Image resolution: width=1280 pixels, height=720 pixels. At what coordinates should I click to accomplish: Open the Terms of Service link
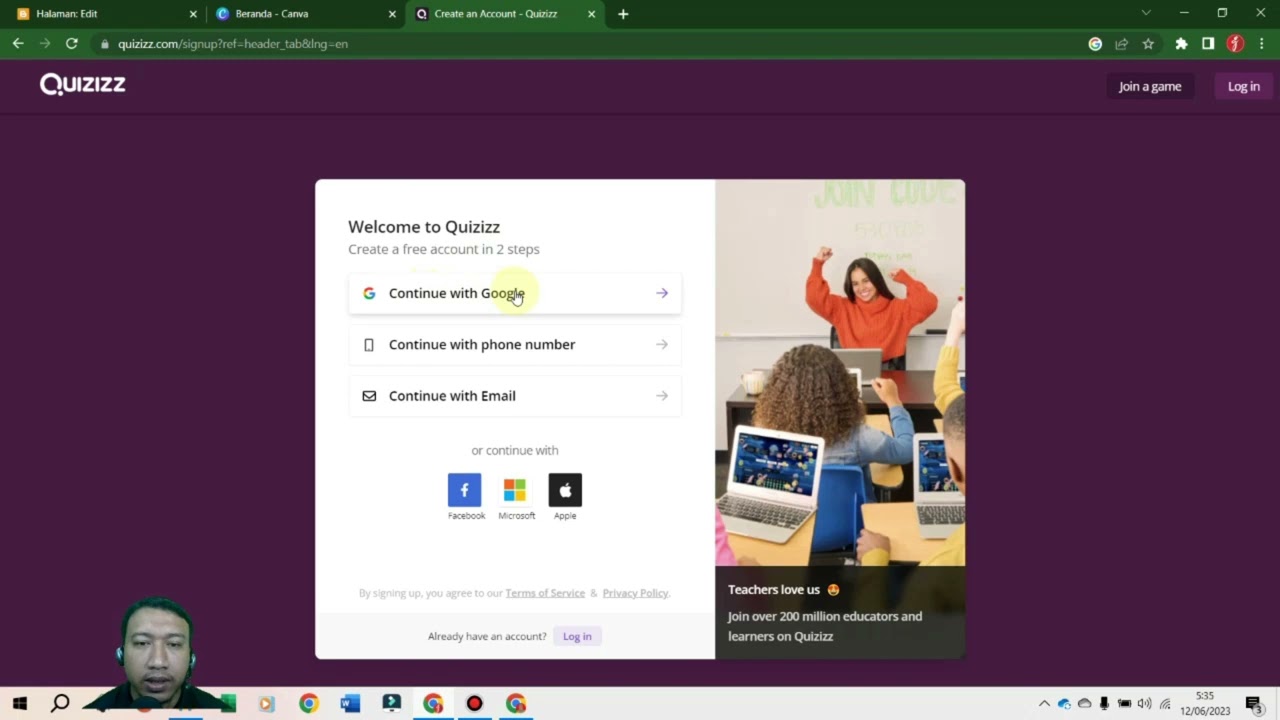(x=545, y=593)
